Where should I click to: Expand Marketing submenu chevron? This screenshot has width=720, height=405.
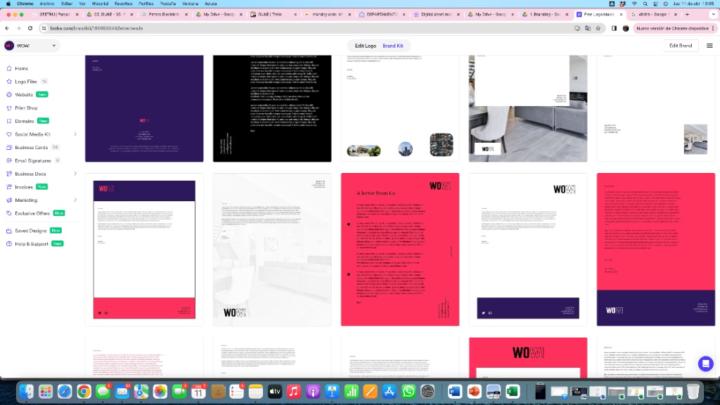click(75, 200)
